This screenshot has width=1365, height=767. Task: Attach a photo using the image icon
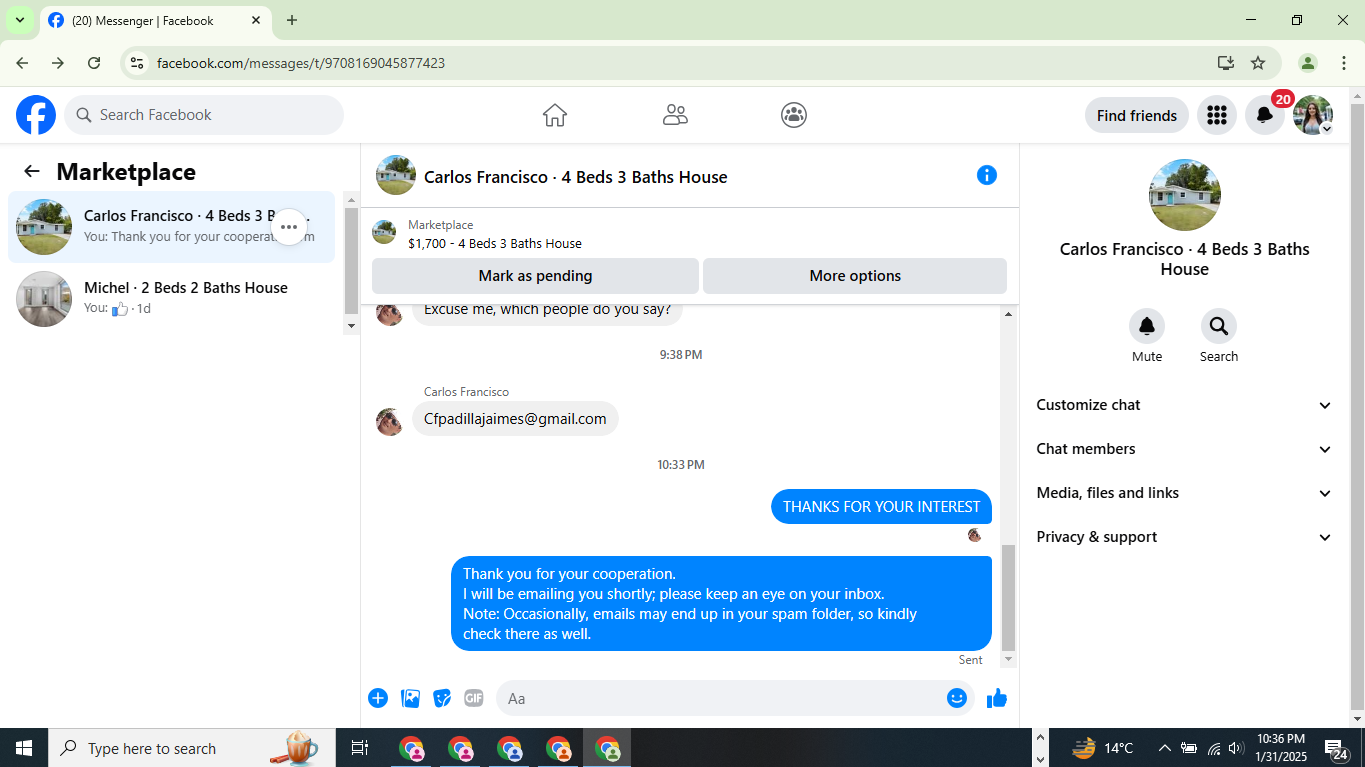click(x=410, y=698)
